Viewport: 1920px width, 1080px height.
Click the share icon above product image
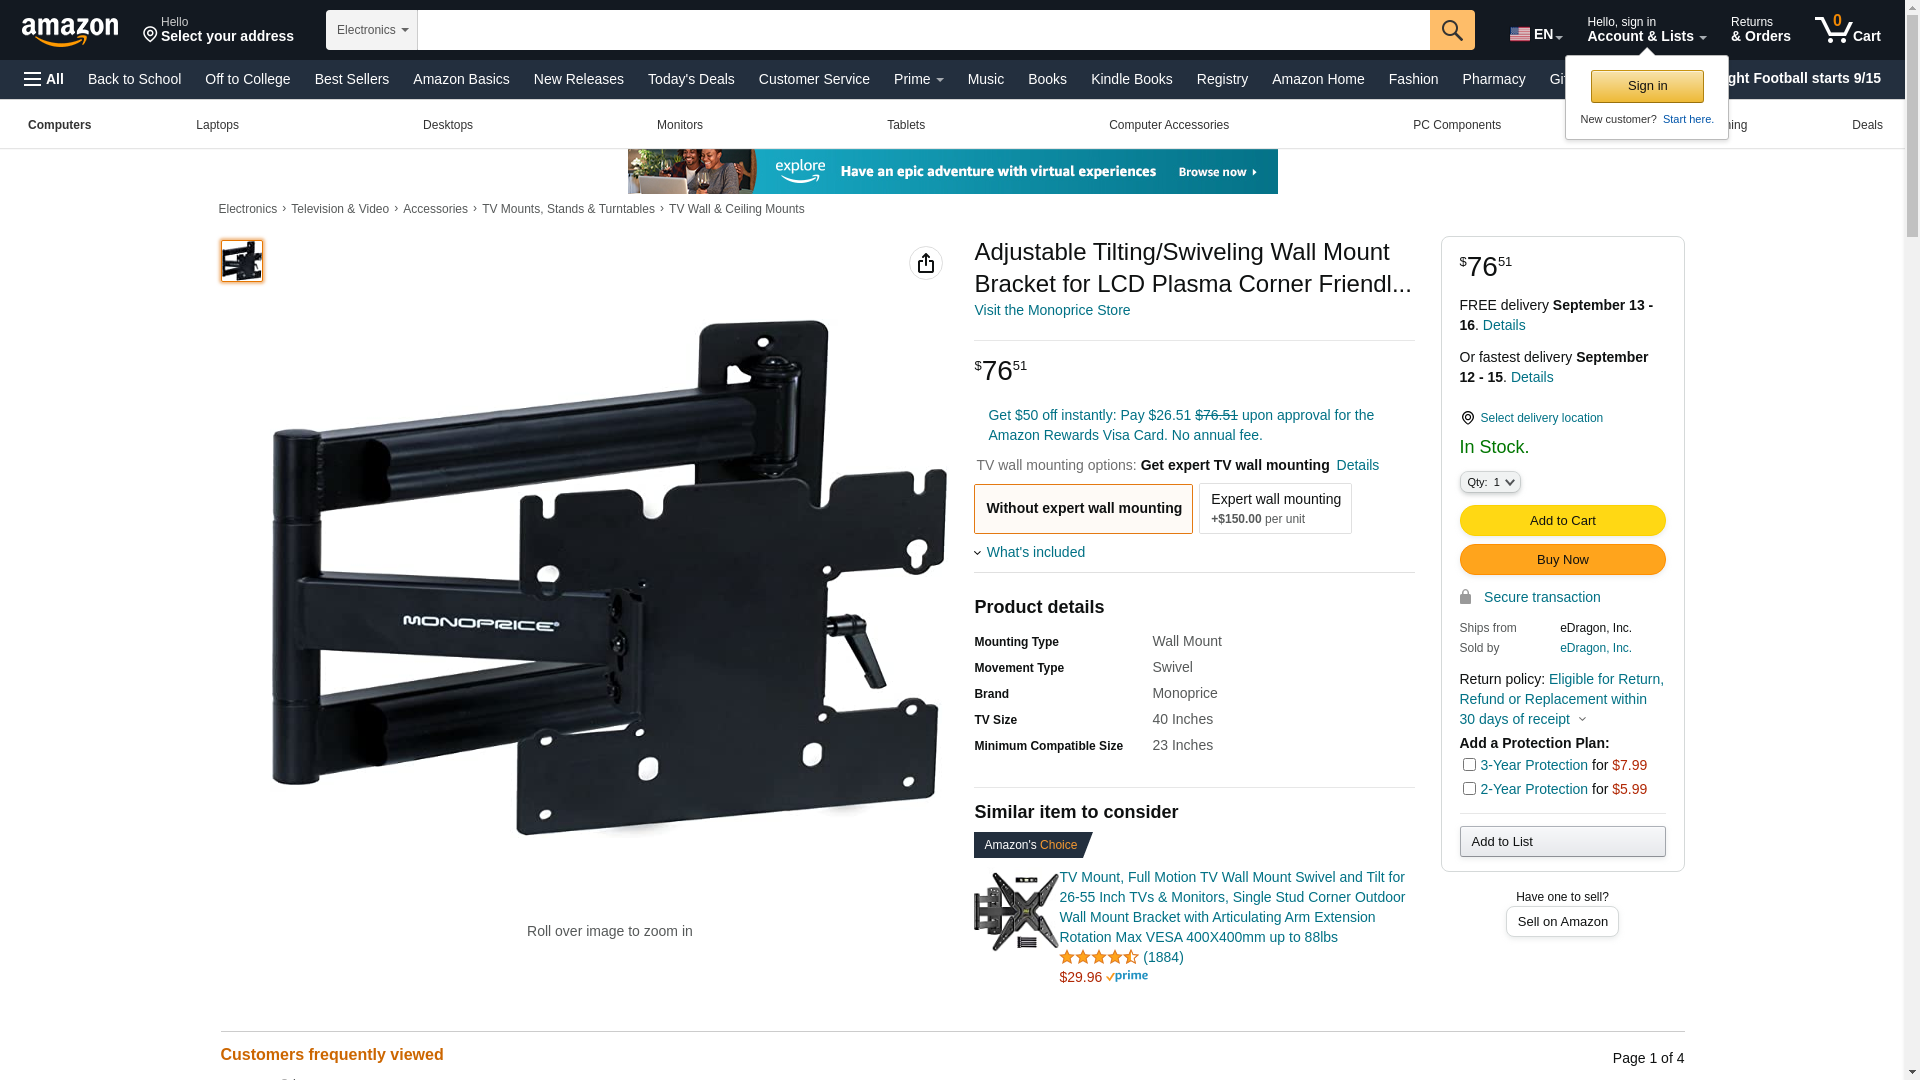tap(926, 263)
